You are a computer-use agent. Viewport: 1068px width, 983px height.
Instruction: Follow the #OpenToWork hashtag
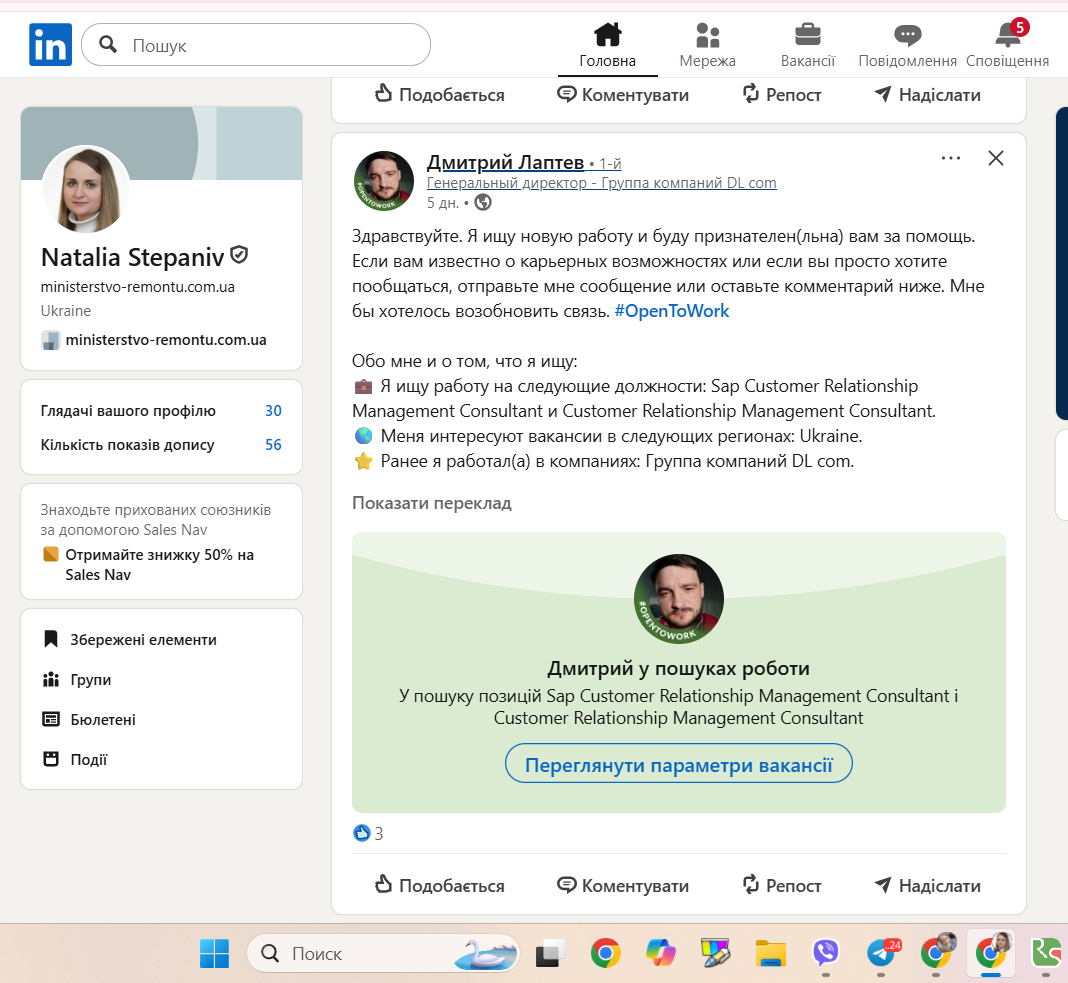pos(672,311)
